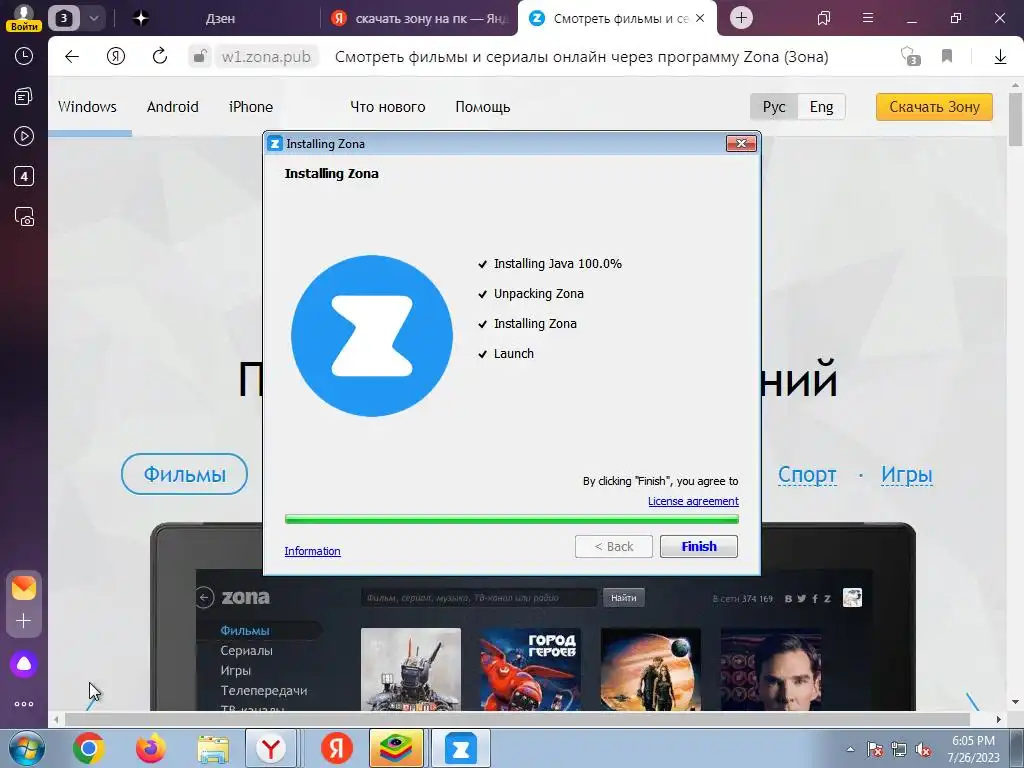1024x768 pixels.
Task: Launch Firefox from taskbar
Action: [150, 748]
